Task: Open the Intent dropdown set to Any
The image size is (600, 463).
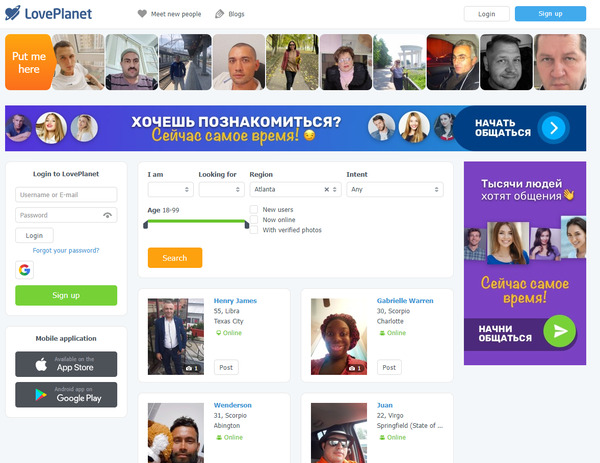Action: [395, 189]
